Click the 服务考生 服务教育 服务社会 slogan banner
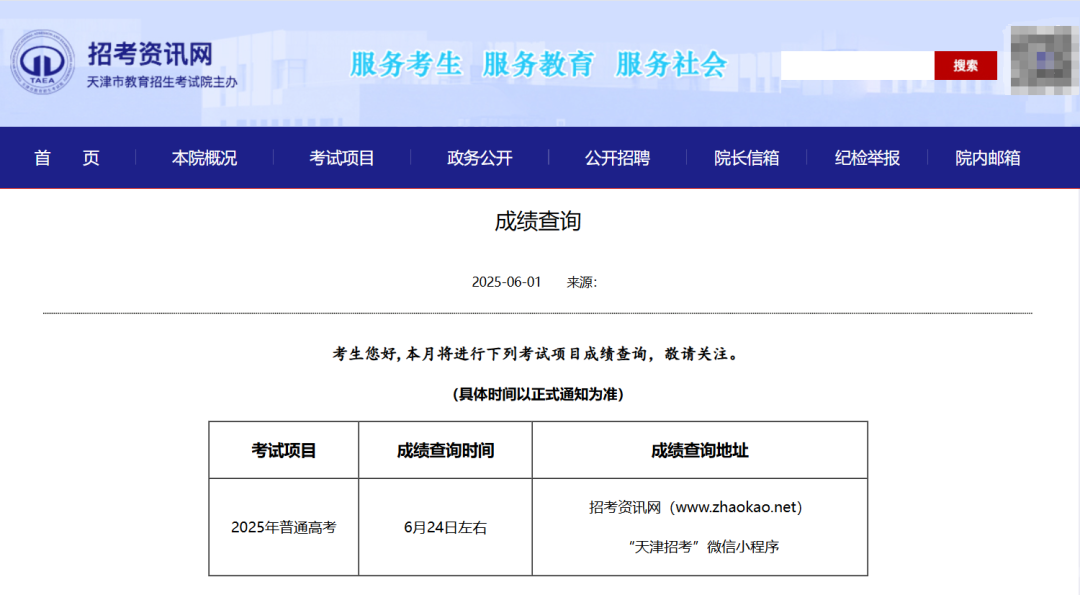Image resolution: width=1080 pixels, height=595 pixels. (x=538, y=65)
